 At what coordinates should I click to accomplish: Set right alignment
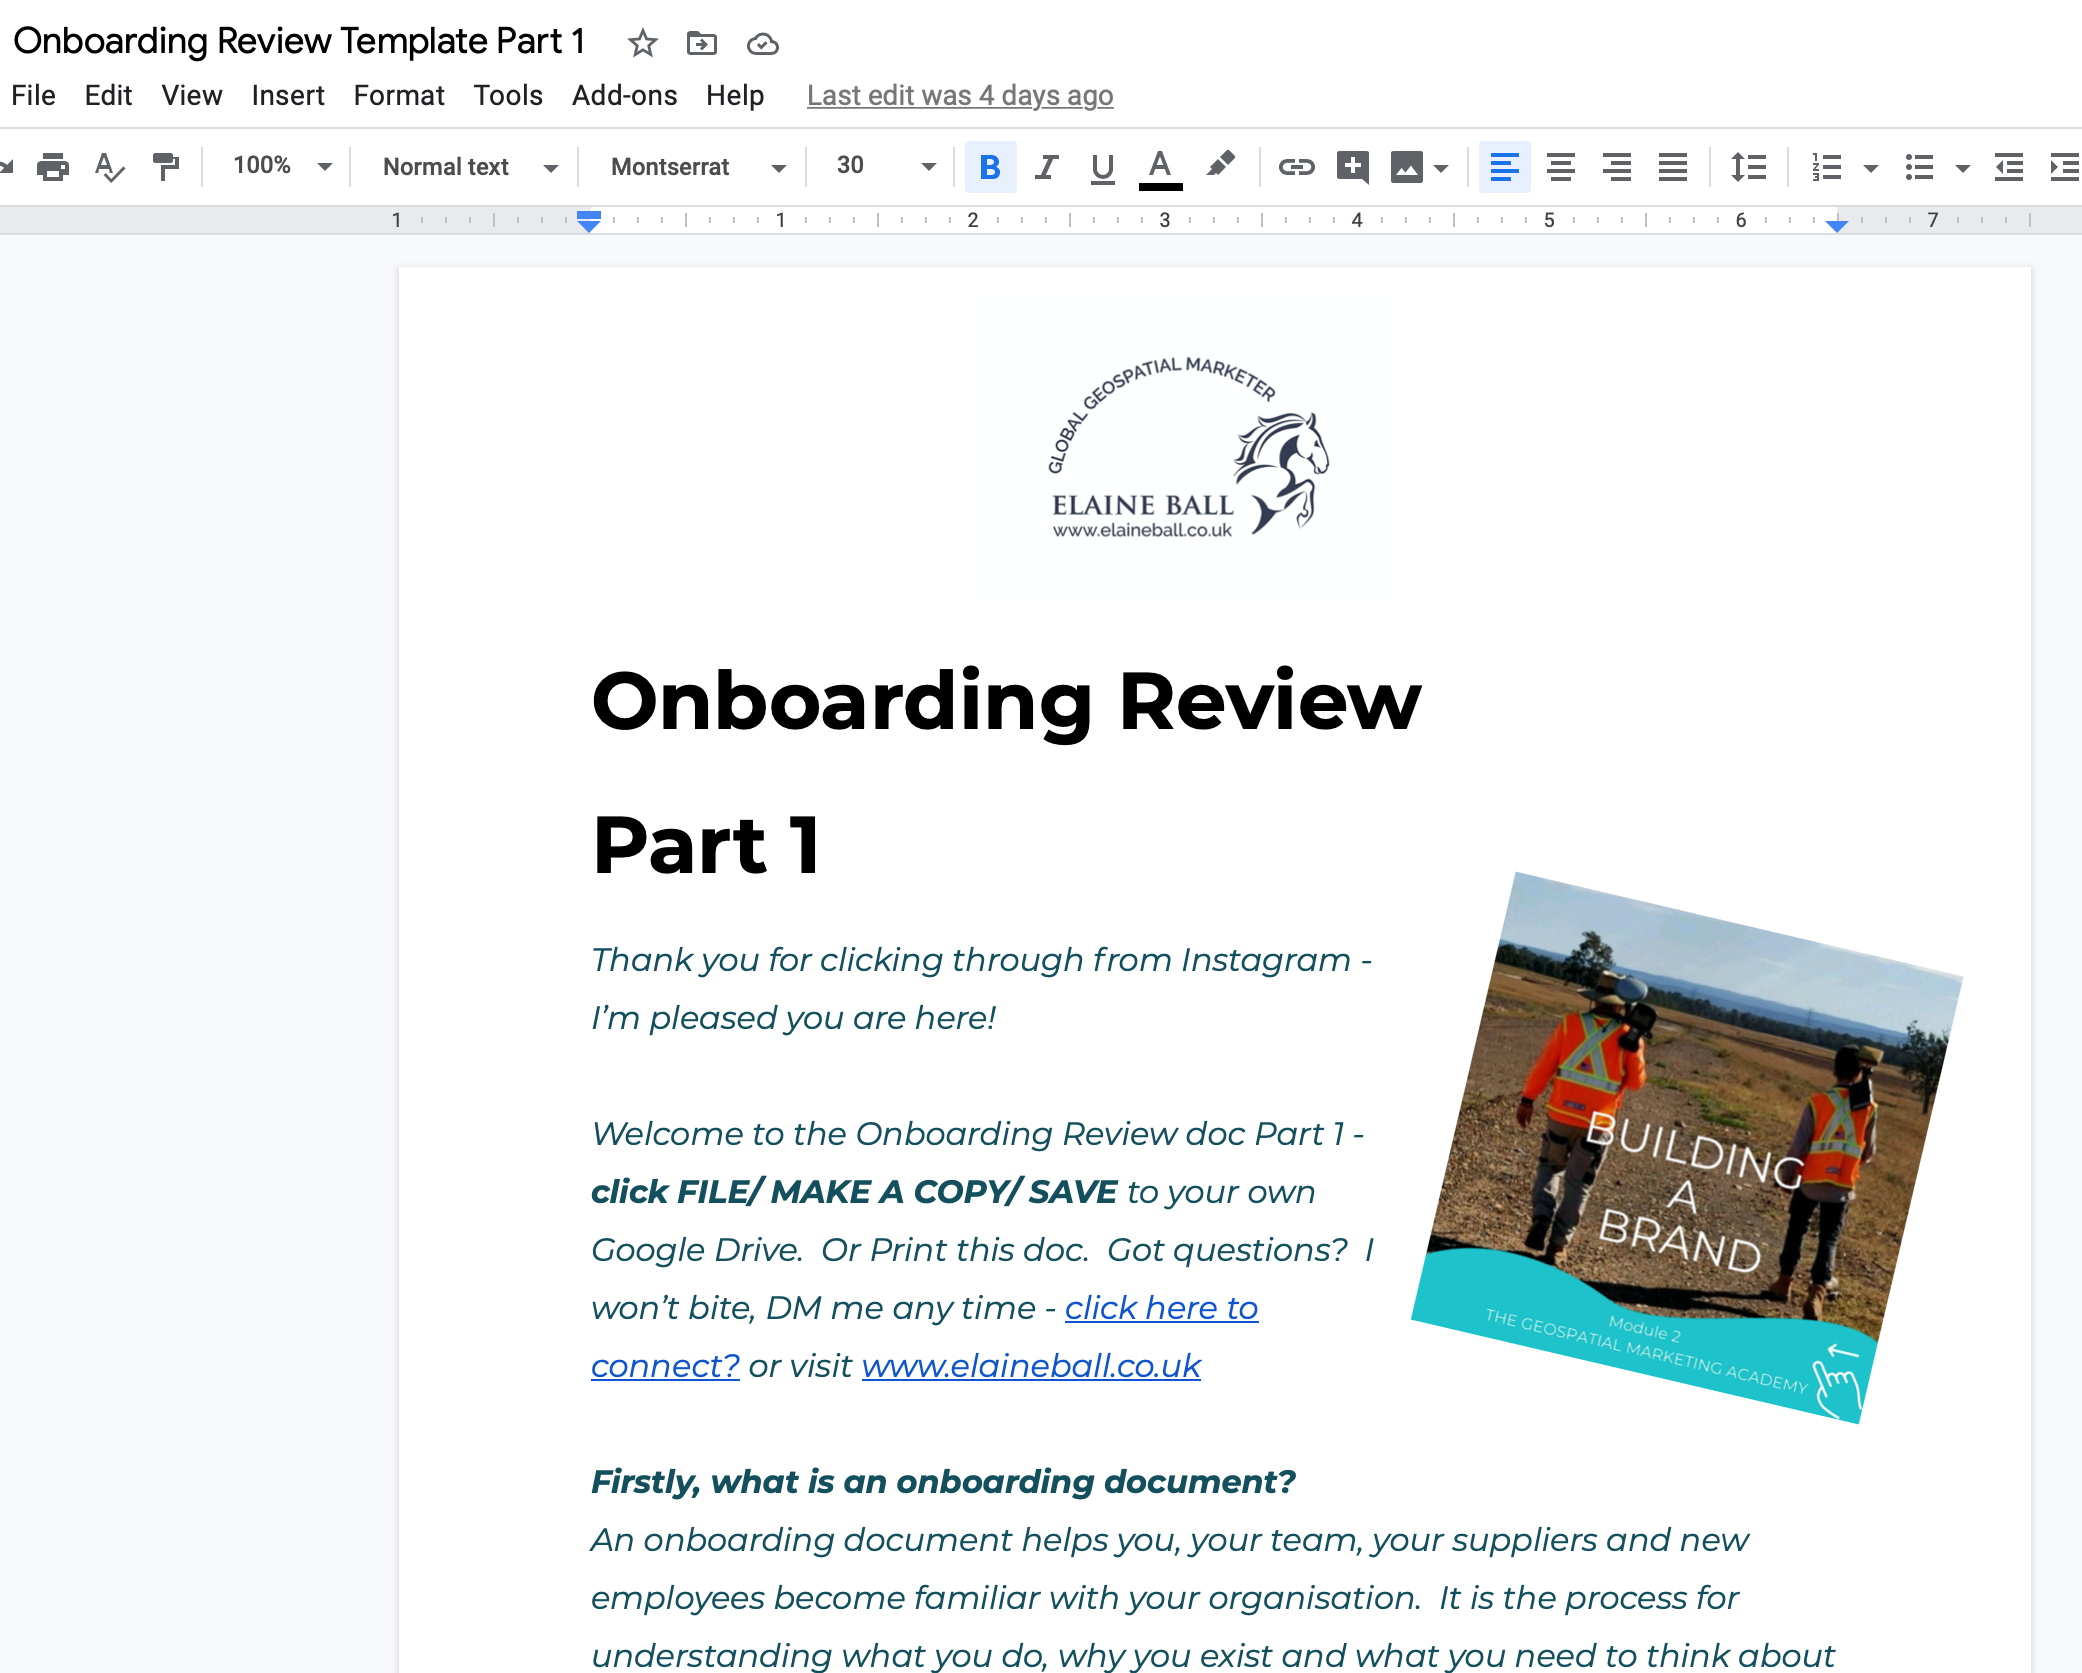pos(1616,166)
